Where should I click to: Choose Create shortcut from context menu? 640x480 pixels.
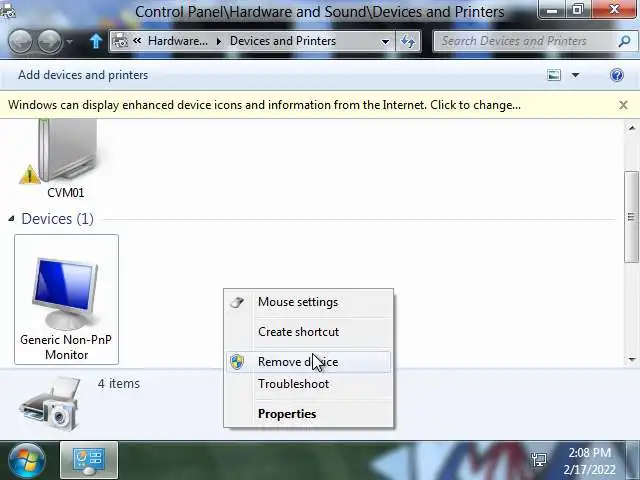click(x=308, y=332)
